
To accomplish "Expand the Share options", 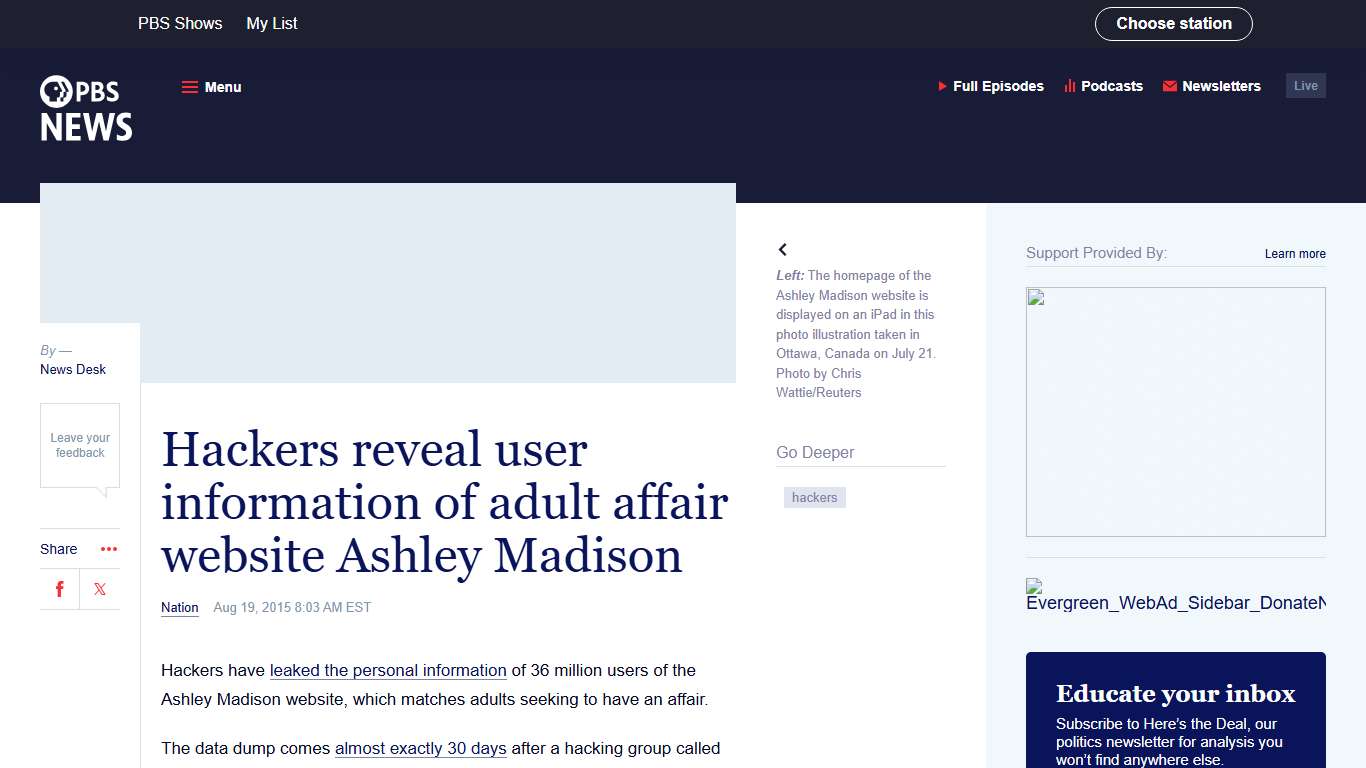I will (58, 549).
